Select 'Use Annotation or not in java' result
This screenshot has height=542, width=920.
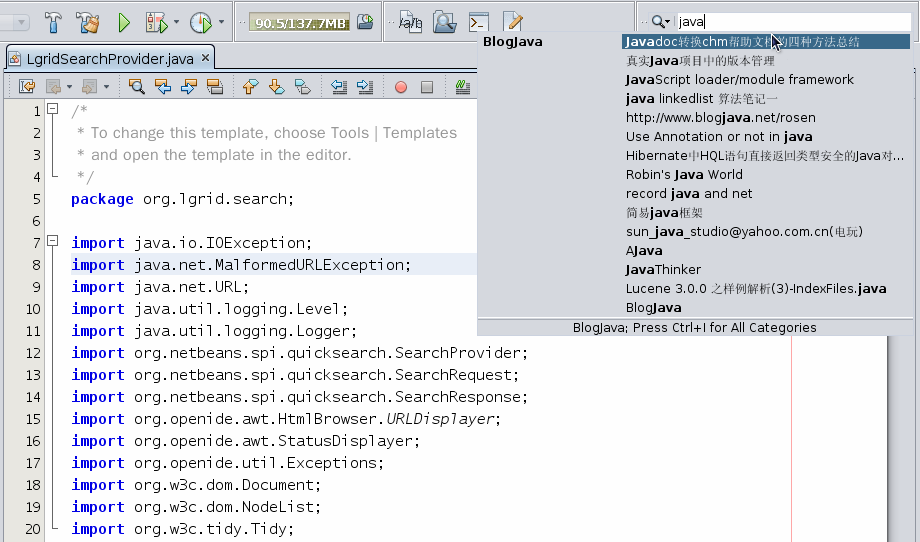click(x=766, y=137)
